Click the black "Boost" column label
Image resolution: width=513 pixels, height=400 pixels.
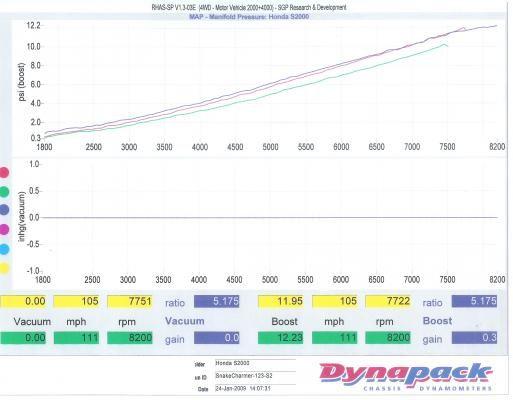284,322
